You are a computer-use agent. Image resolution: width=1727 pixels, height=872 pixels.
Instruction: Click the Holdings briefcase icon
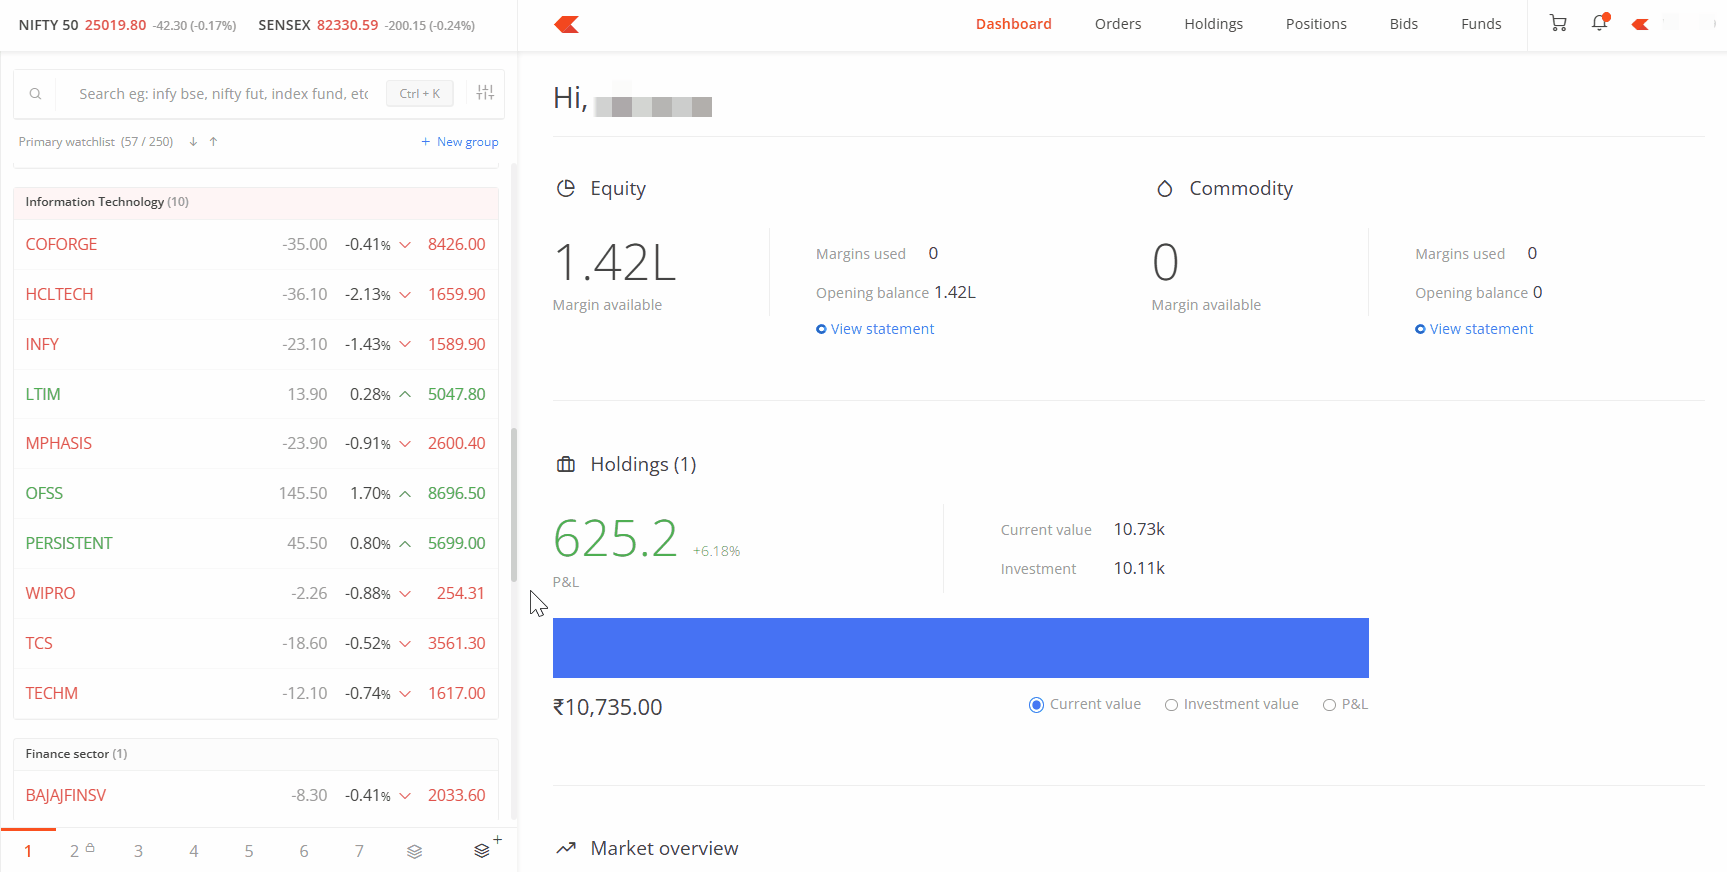tap(566, 464)
